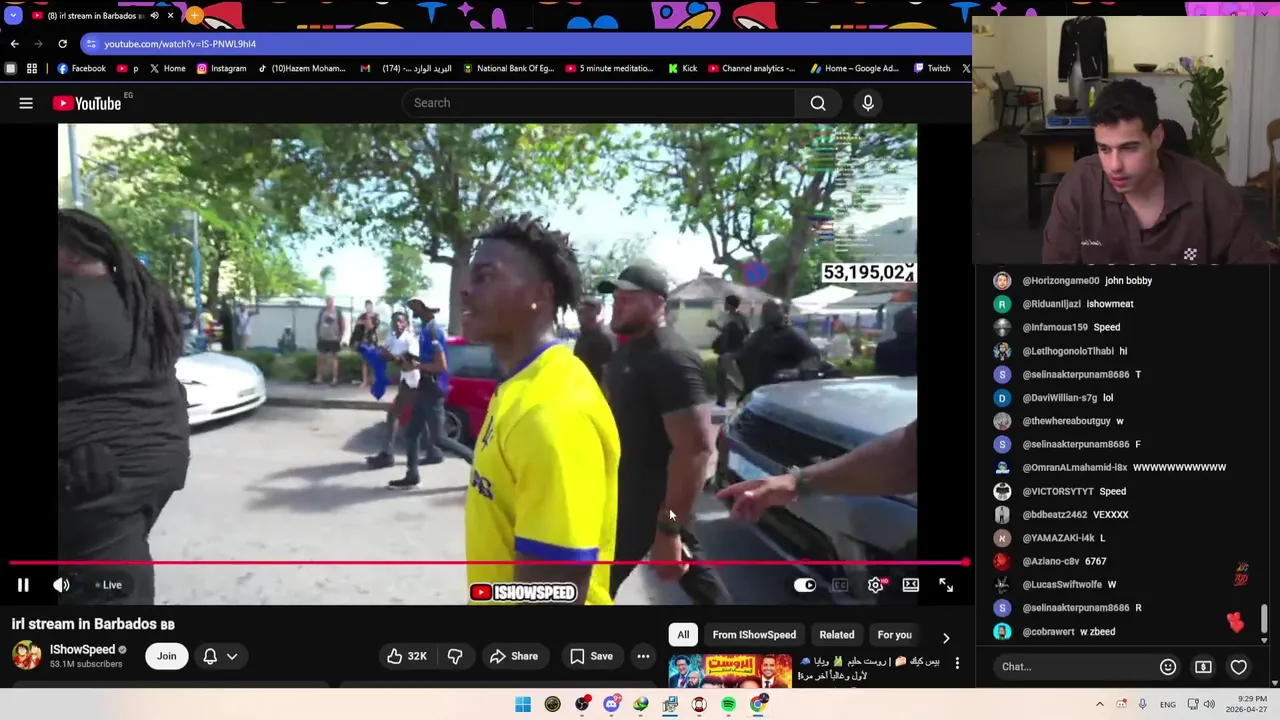Enter fullscreen mode
Image resolution: width=1280 pixels, height=720 pixels.
[946, 585]
